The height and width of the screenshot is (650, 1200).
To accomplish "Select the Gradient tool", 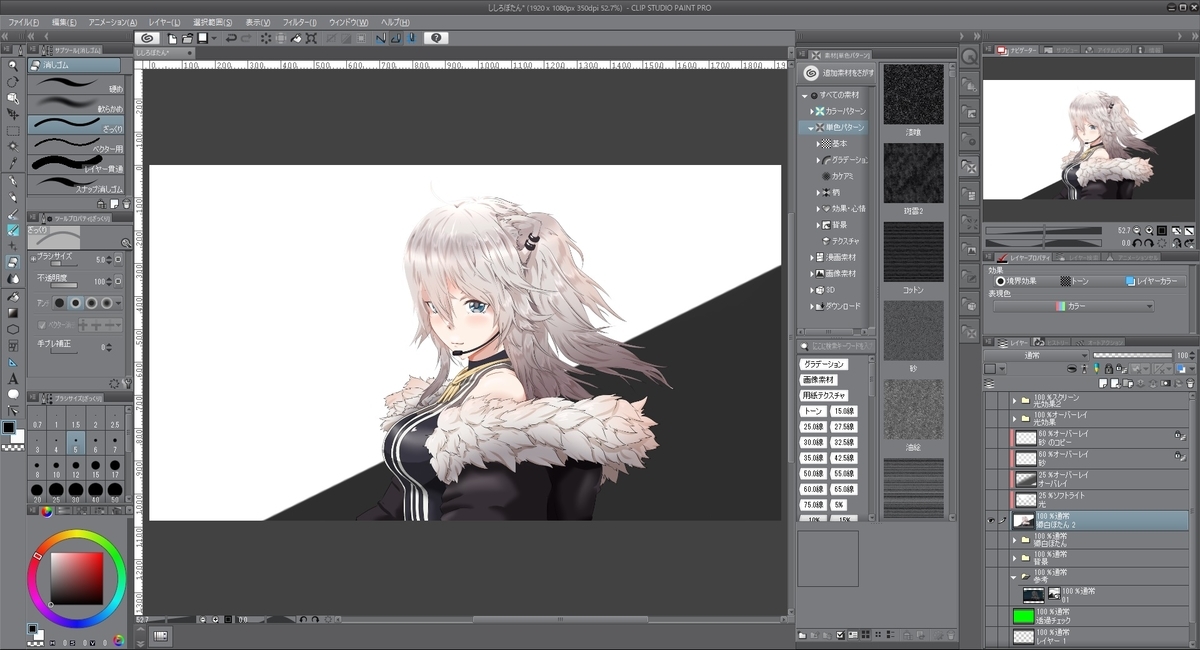I will (13, 312).
